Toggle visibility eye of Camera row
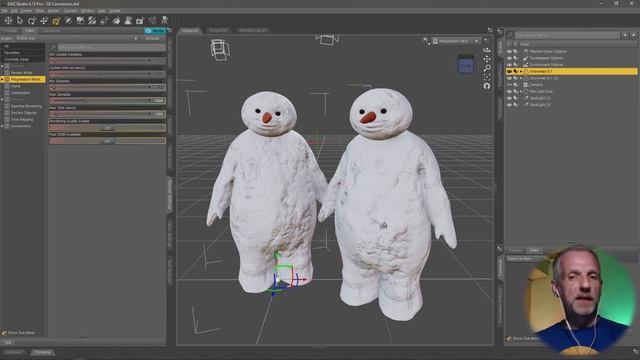 tap(509, 84)
